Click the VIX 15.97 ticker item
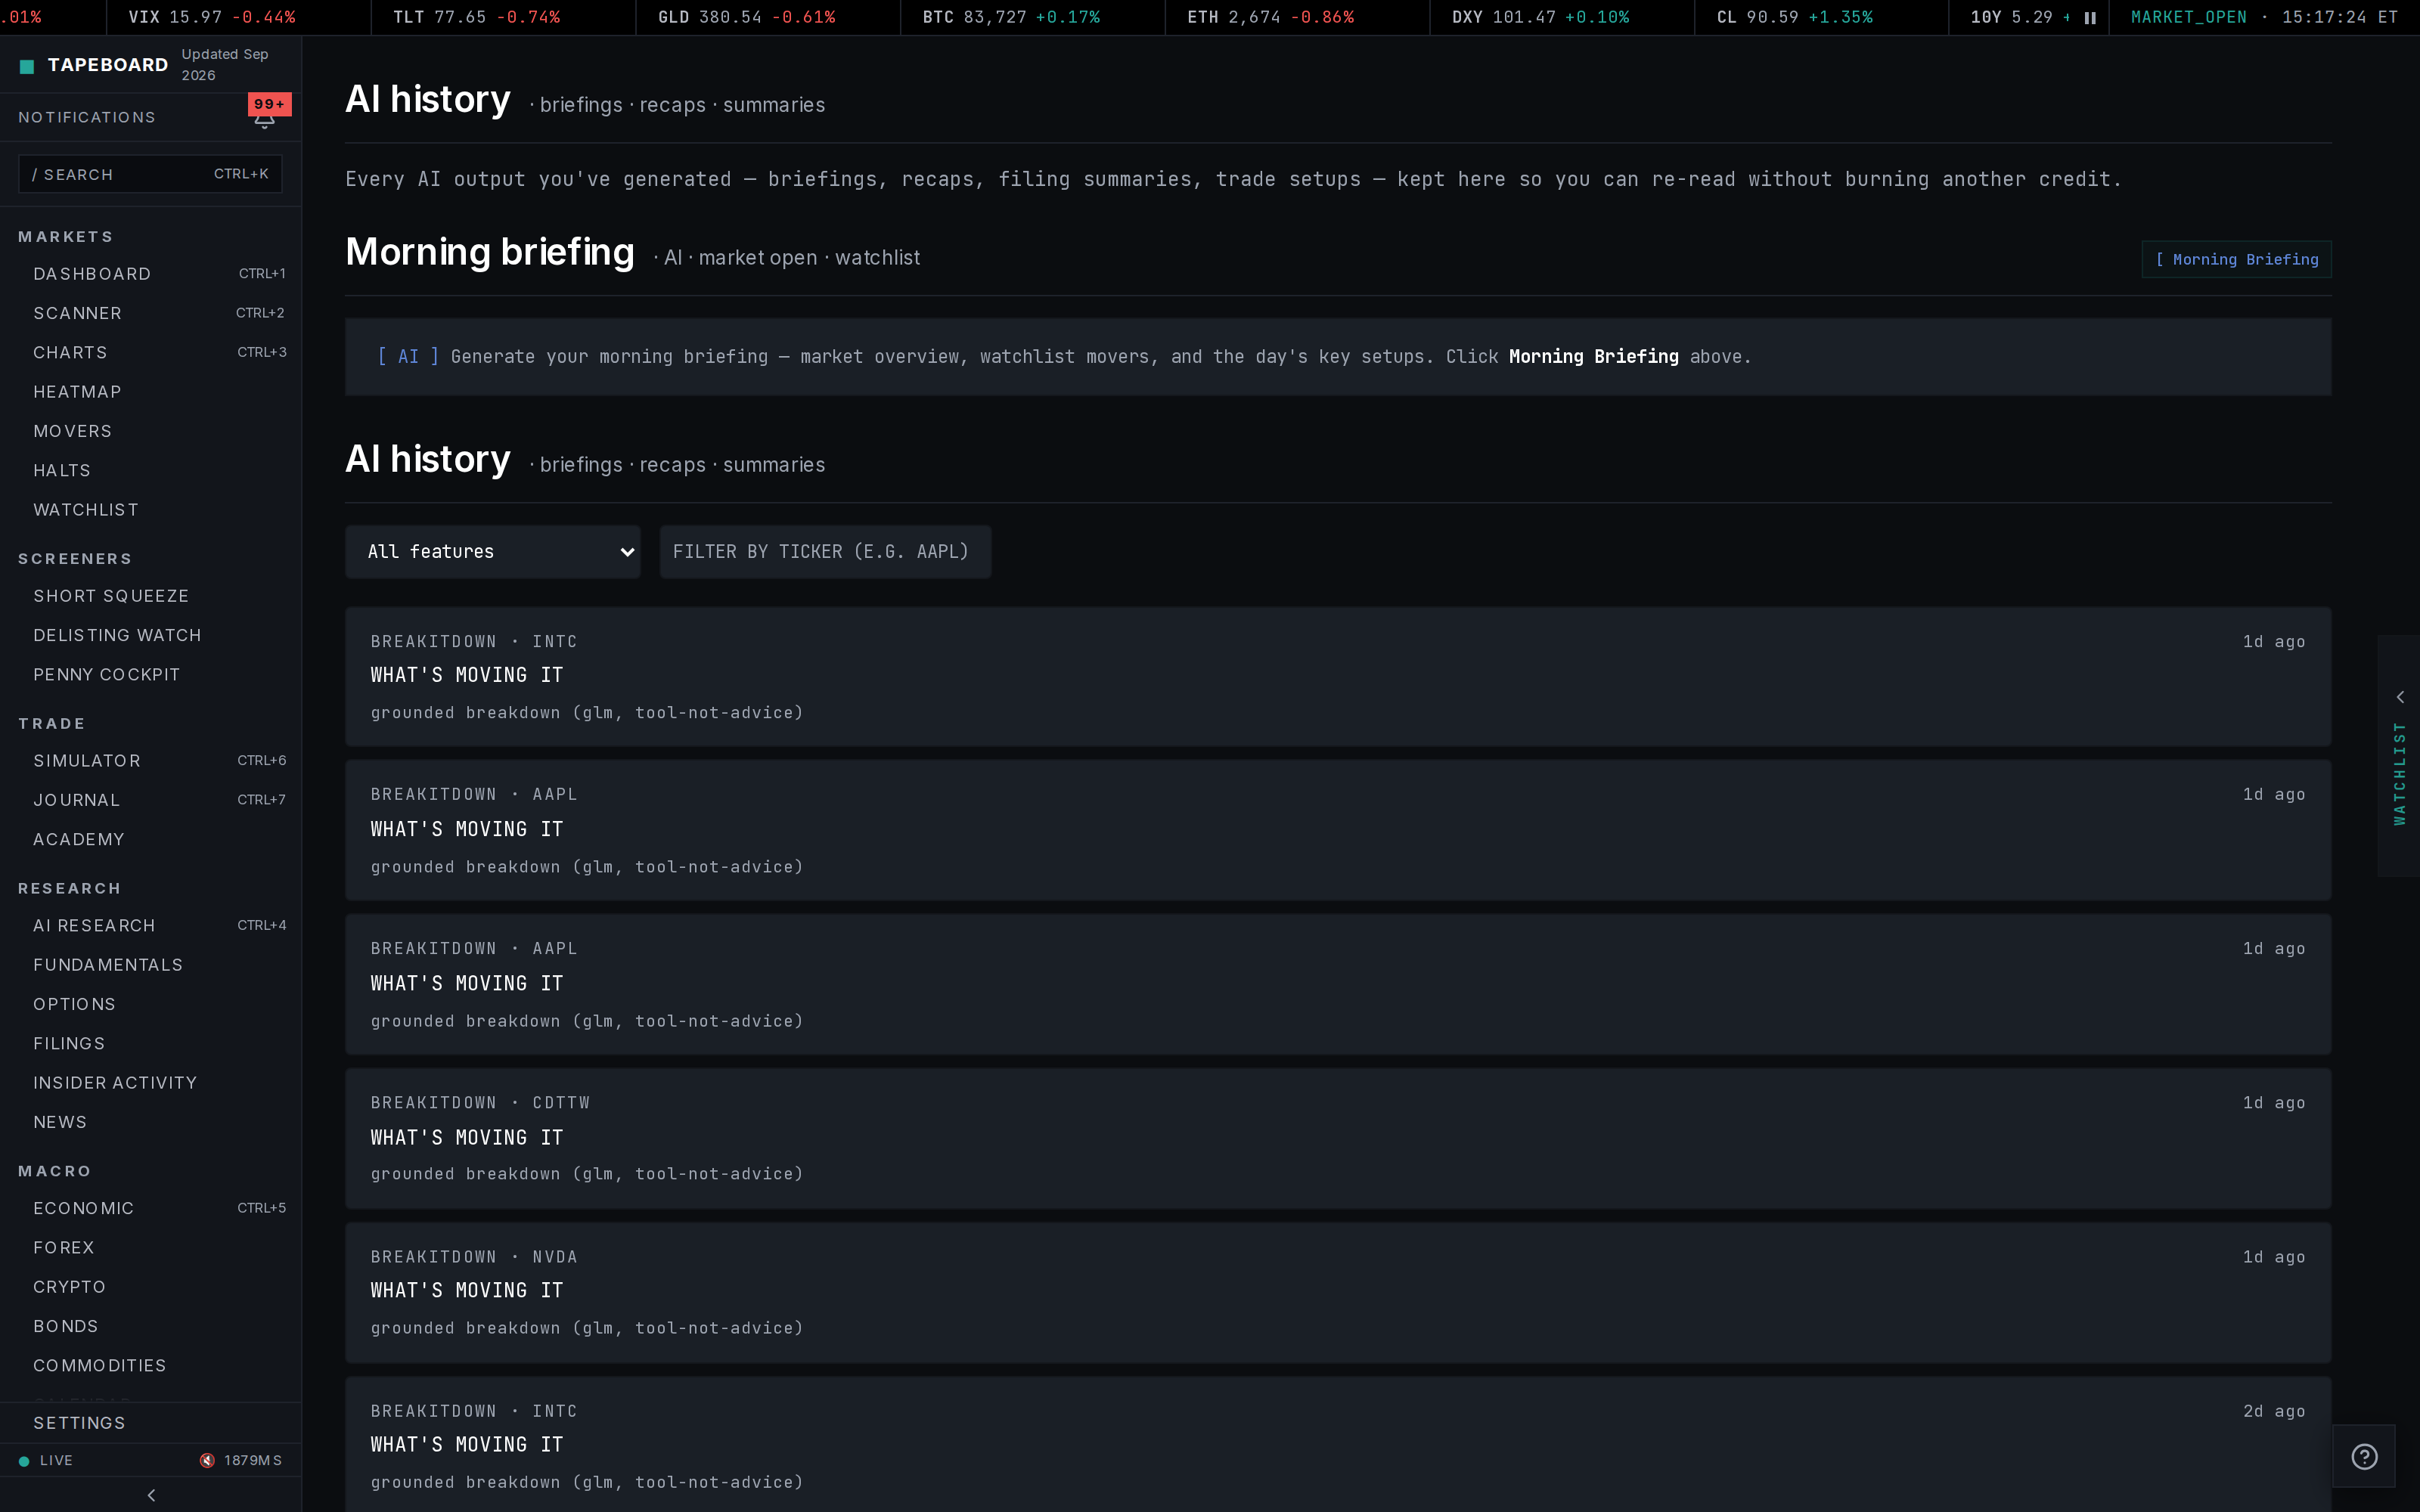Viewport: 2420px width, 1512px height. pos(212,18)
